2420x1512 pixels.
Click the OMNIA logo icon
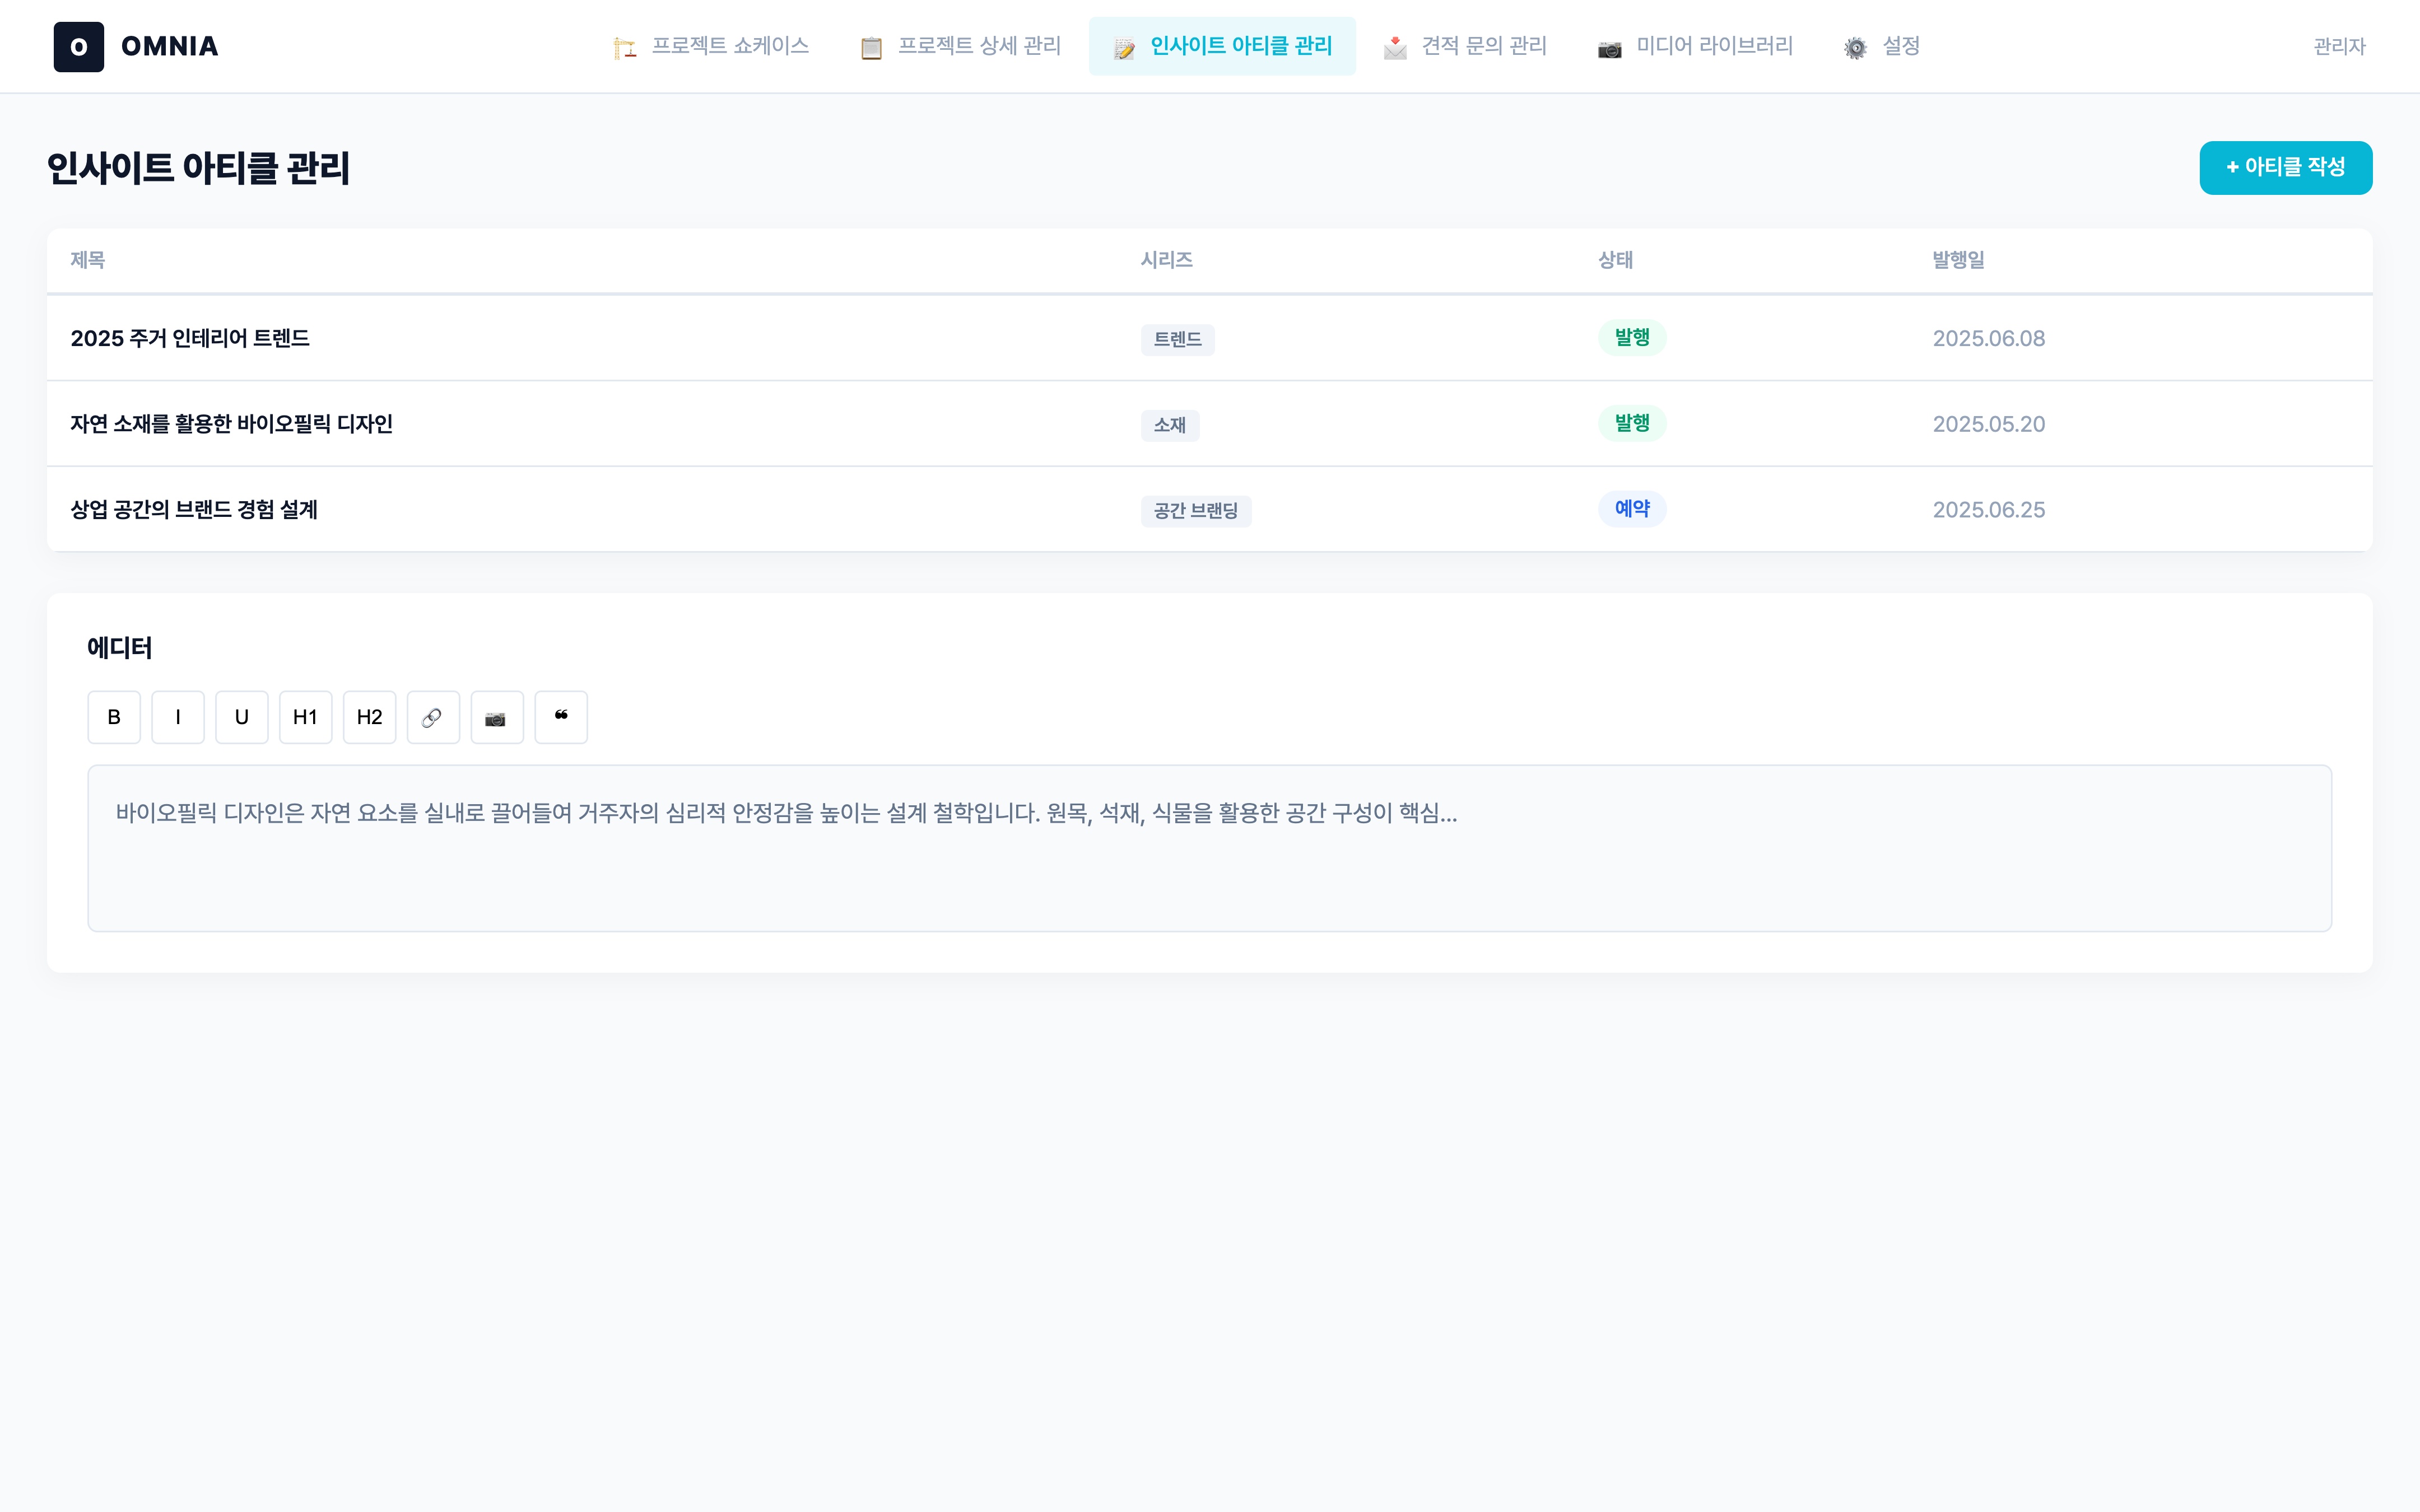point(79,47)
